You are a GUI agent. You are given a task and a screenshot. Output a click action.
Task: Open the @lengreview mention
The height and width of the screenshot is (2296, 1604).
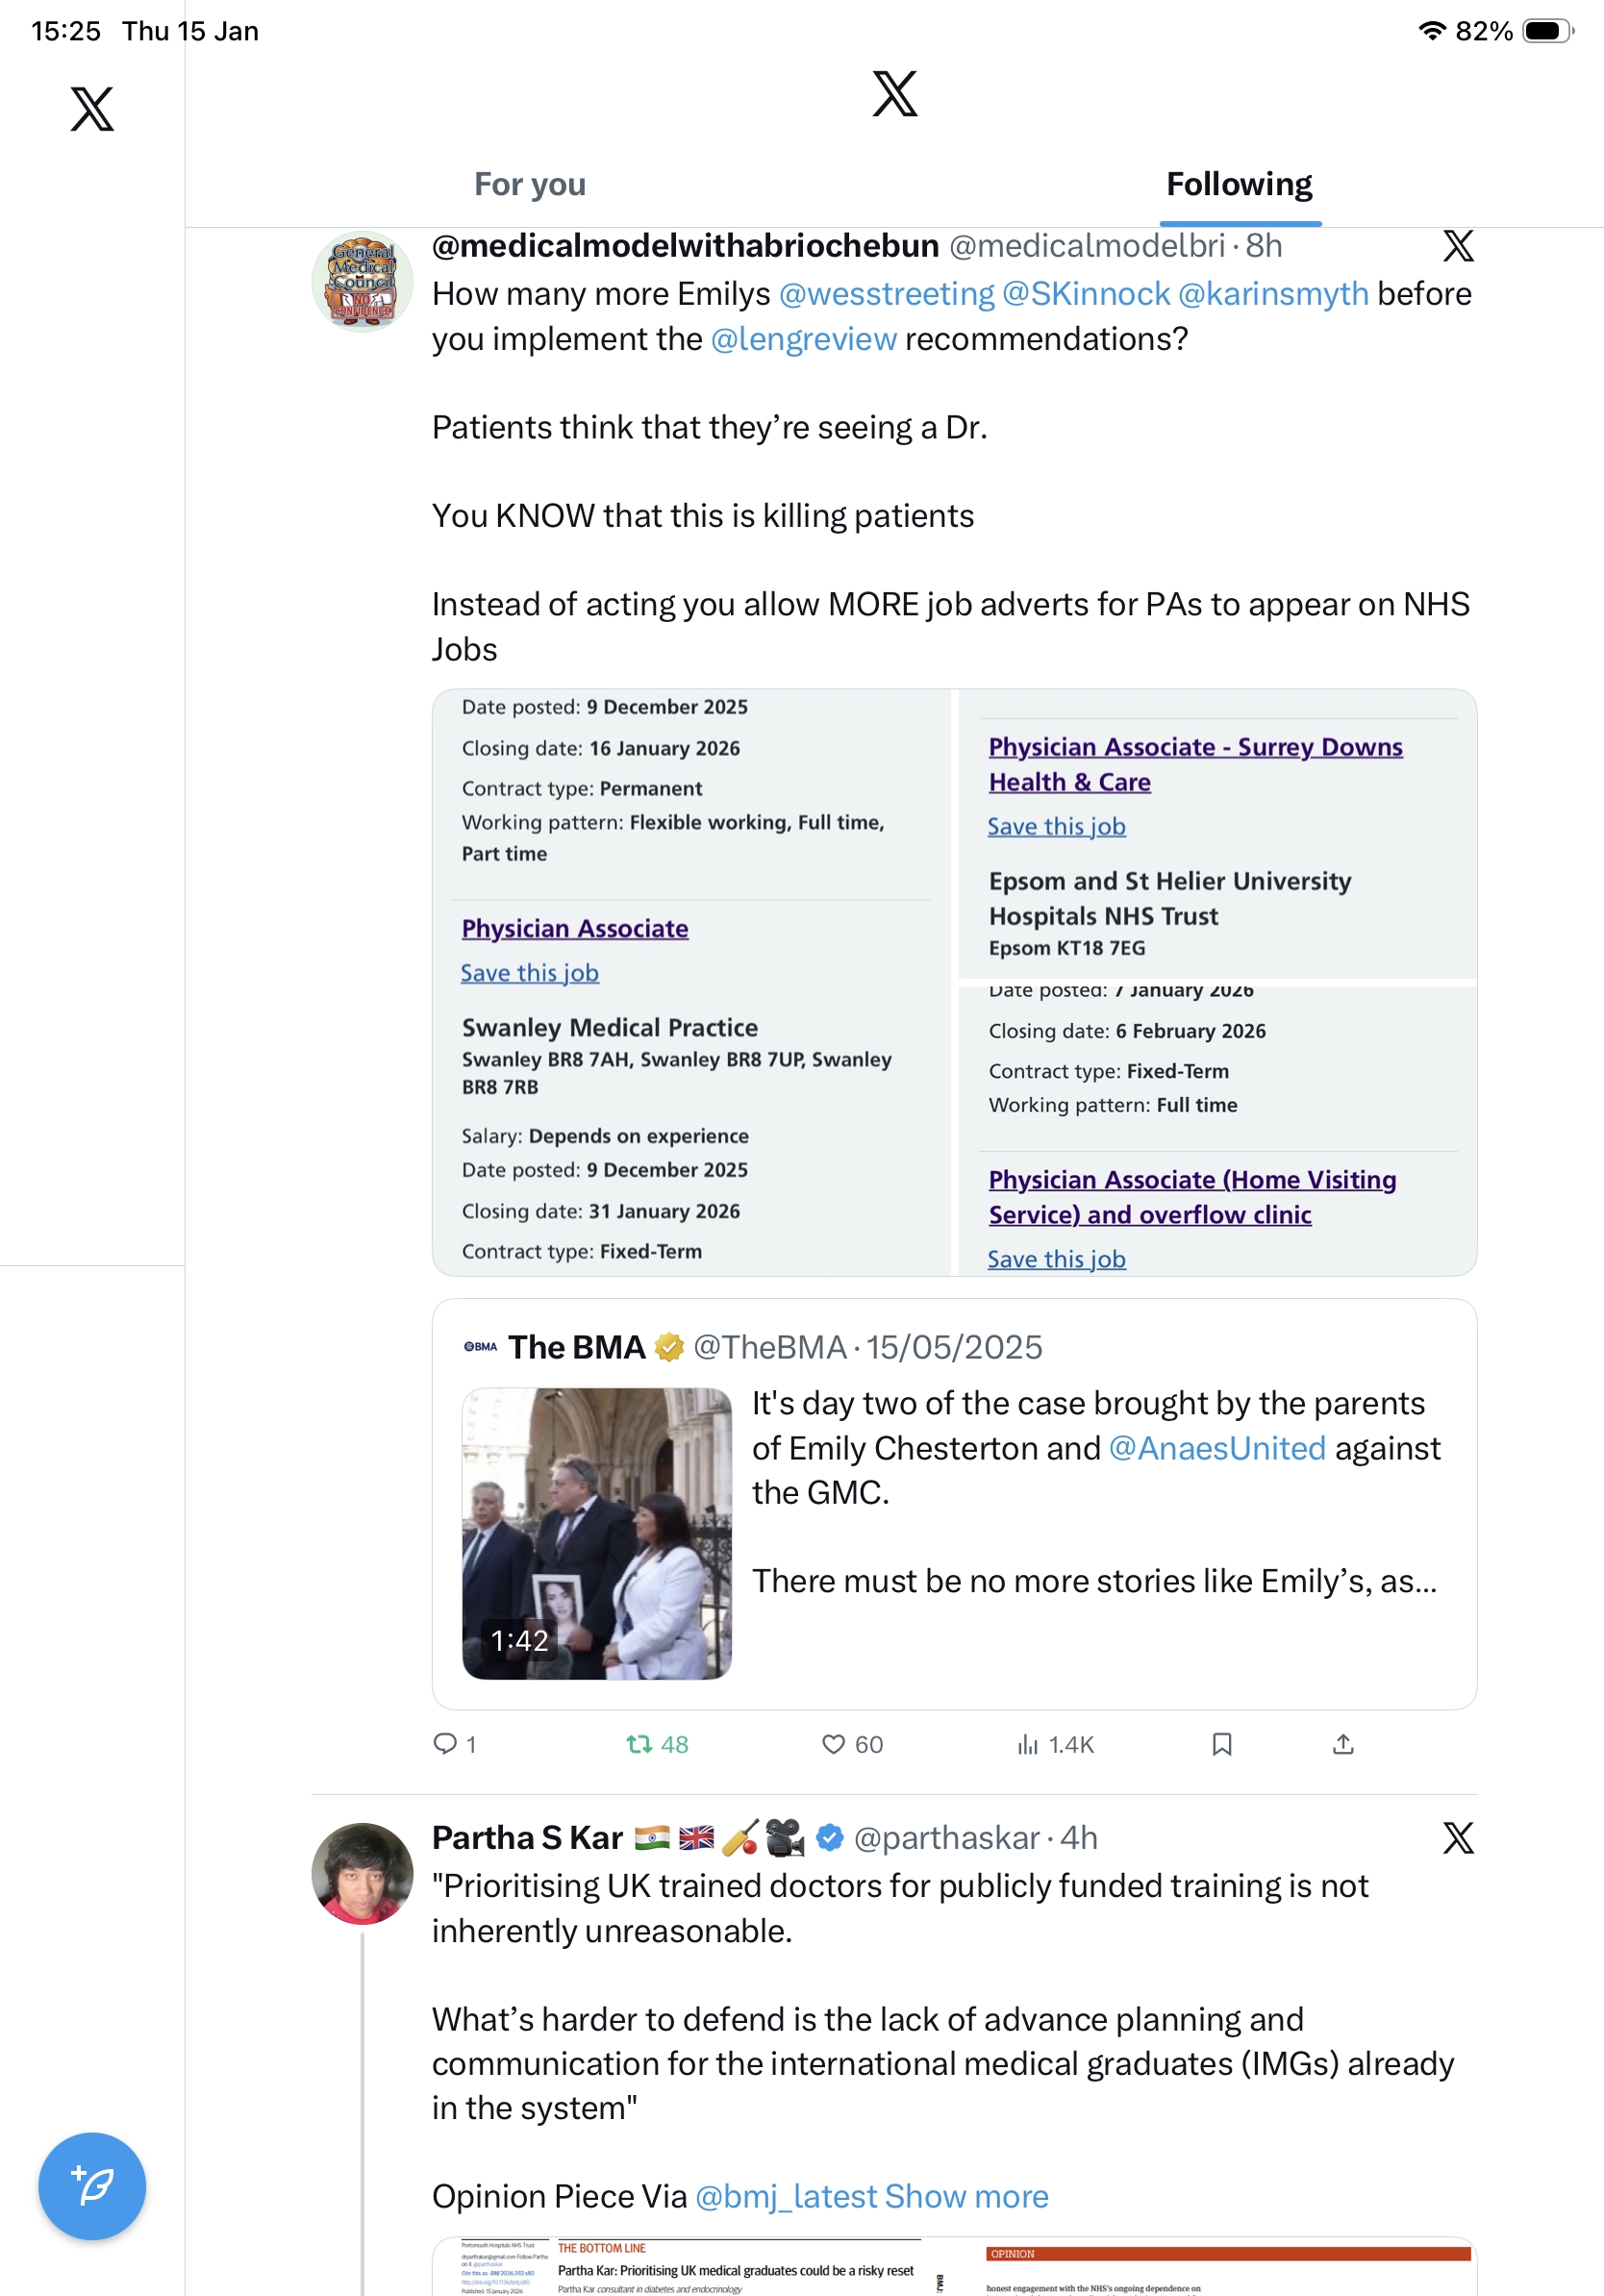click(x=803, y=339)
